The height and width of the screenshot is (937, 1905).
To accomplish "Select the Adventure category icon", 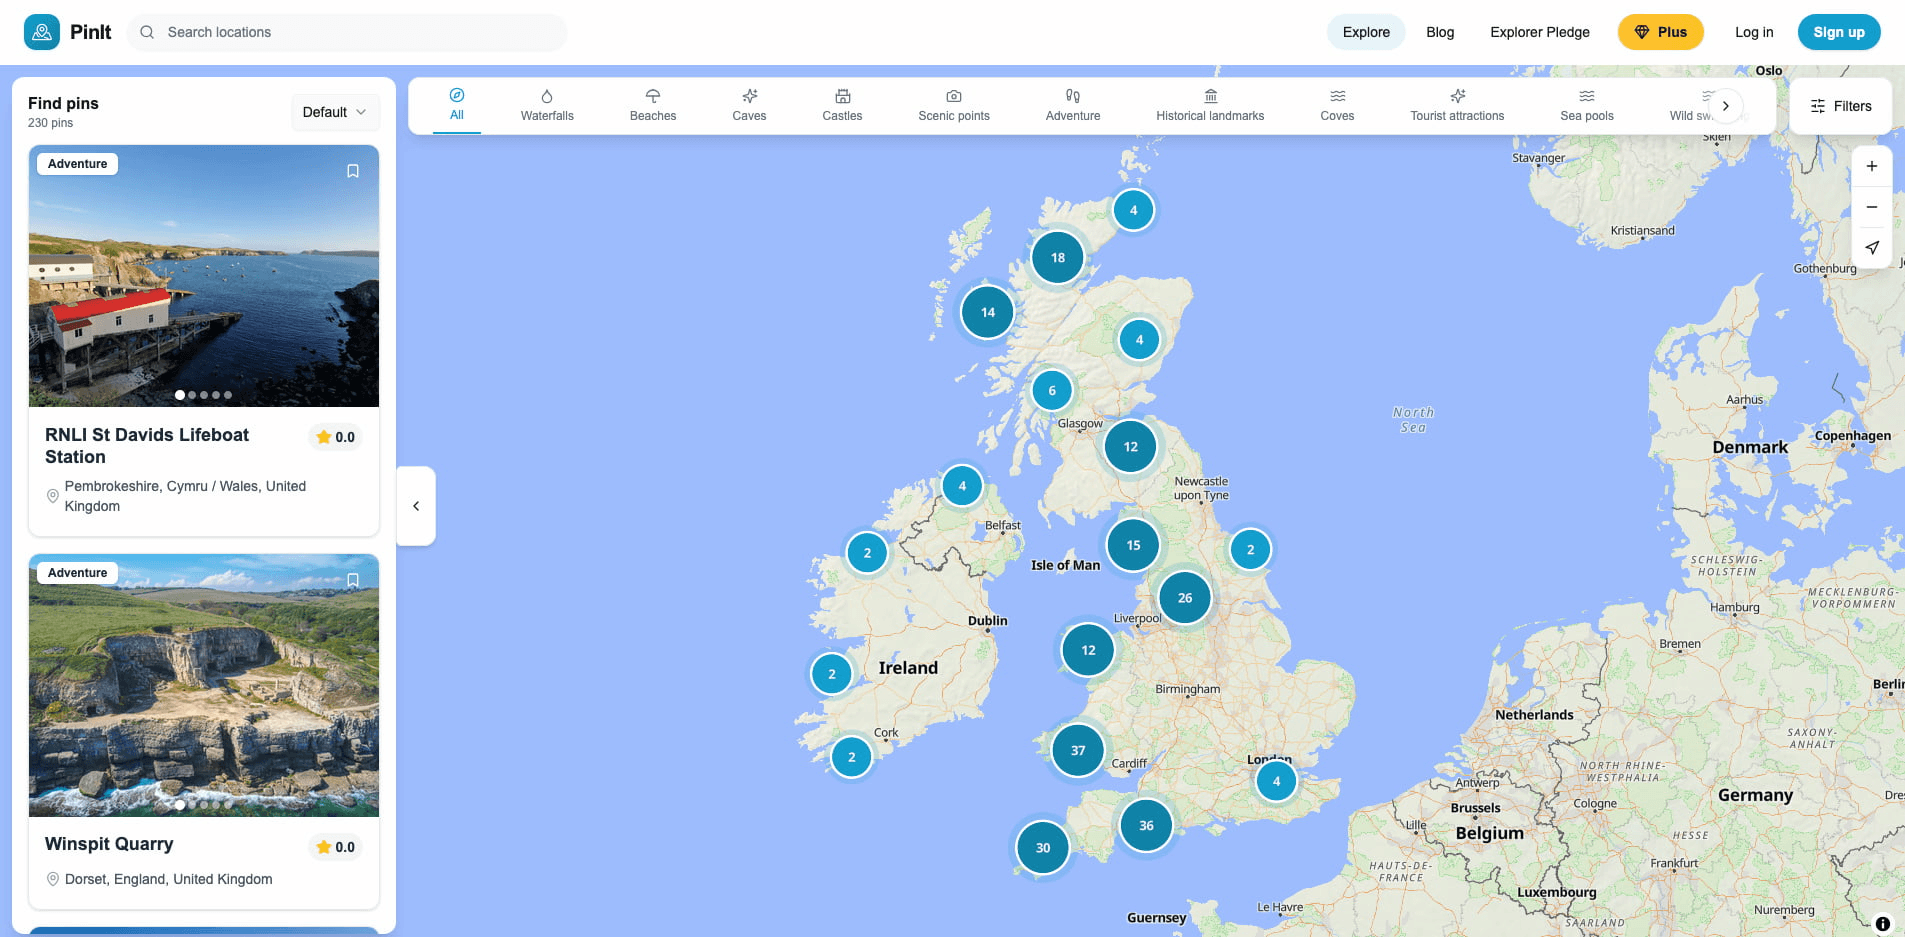I will tap(1073, 96).
